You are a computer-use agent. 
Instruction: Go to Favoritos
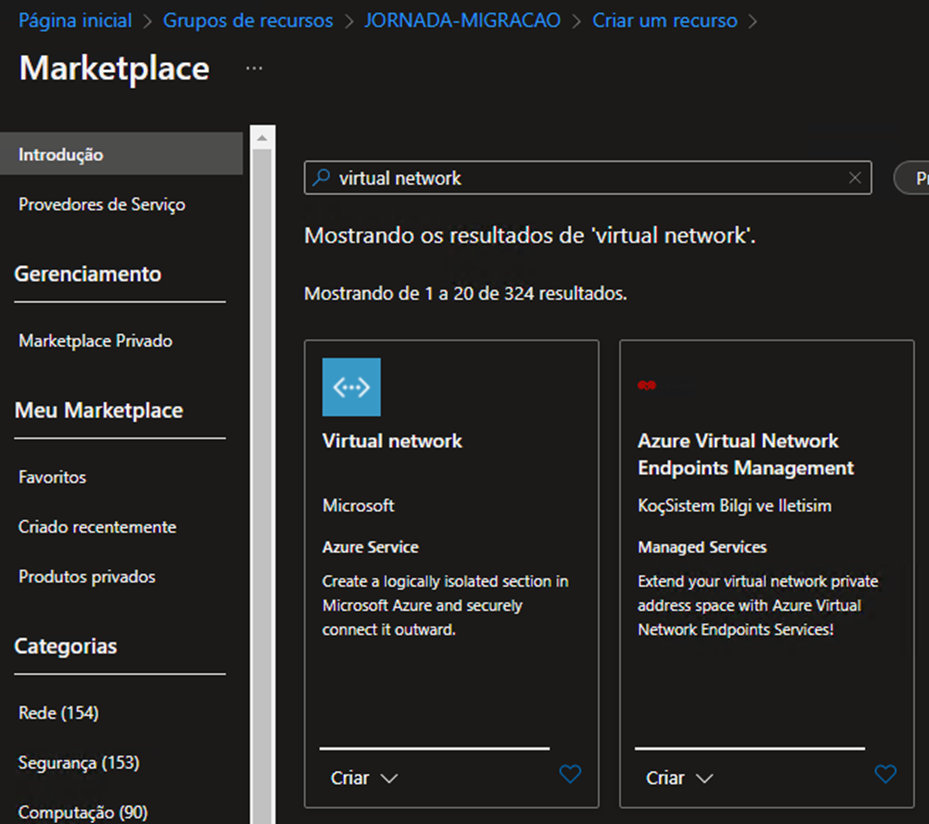52,477
